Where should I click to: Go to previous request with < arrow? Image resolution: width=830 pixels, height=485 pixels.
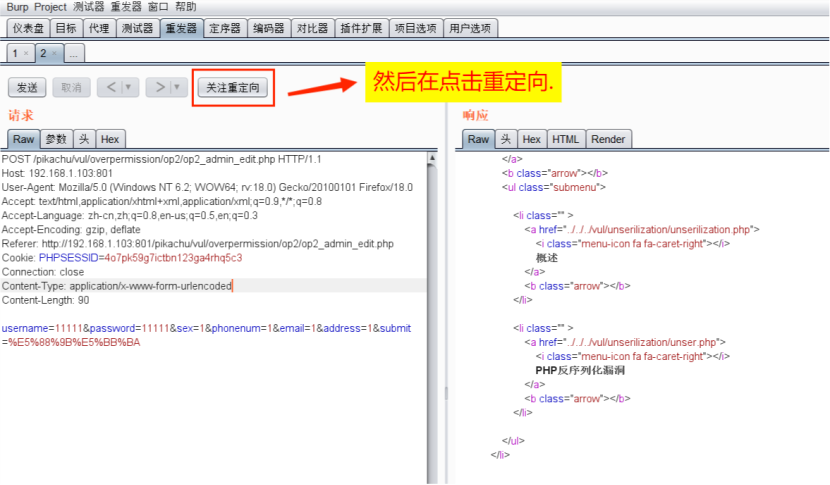tap(111, 87)
